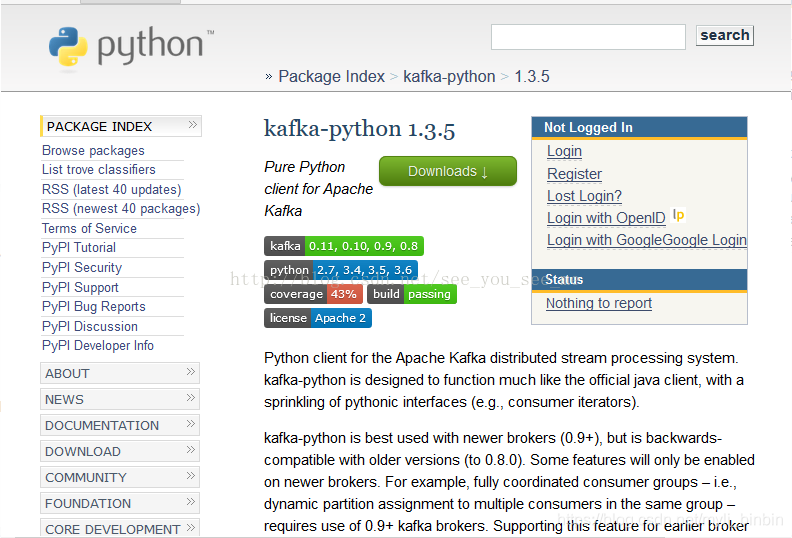Expand the ABOUT sidebar section

120,373
